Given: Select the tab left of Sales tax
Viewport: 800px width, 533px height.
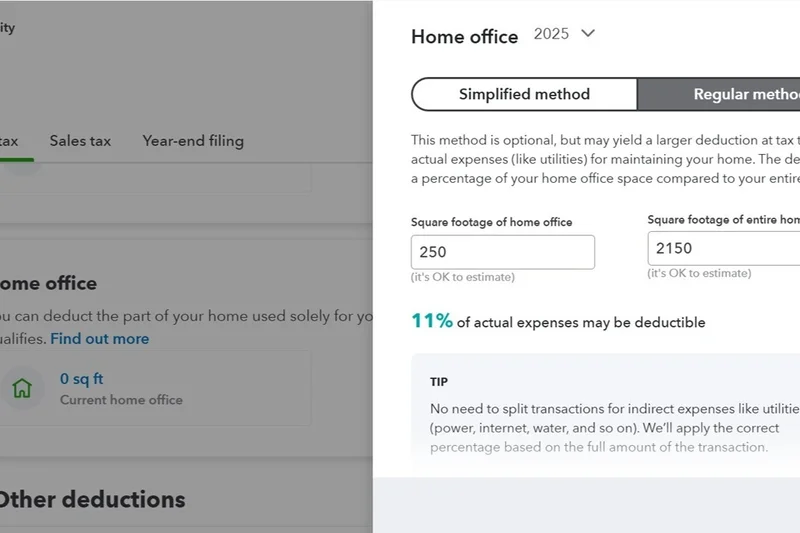Looking at the screenshot, I should tap(10, 141).
